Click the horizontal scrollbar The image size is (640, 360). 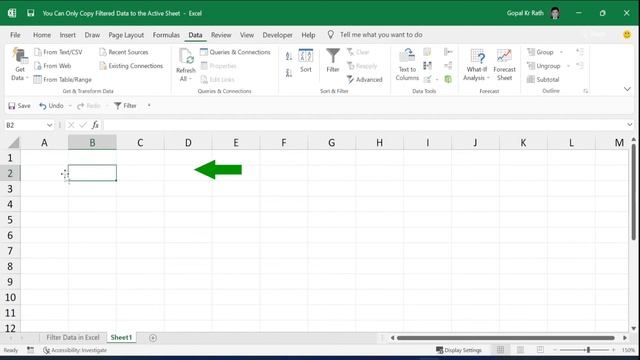[505, 338]
